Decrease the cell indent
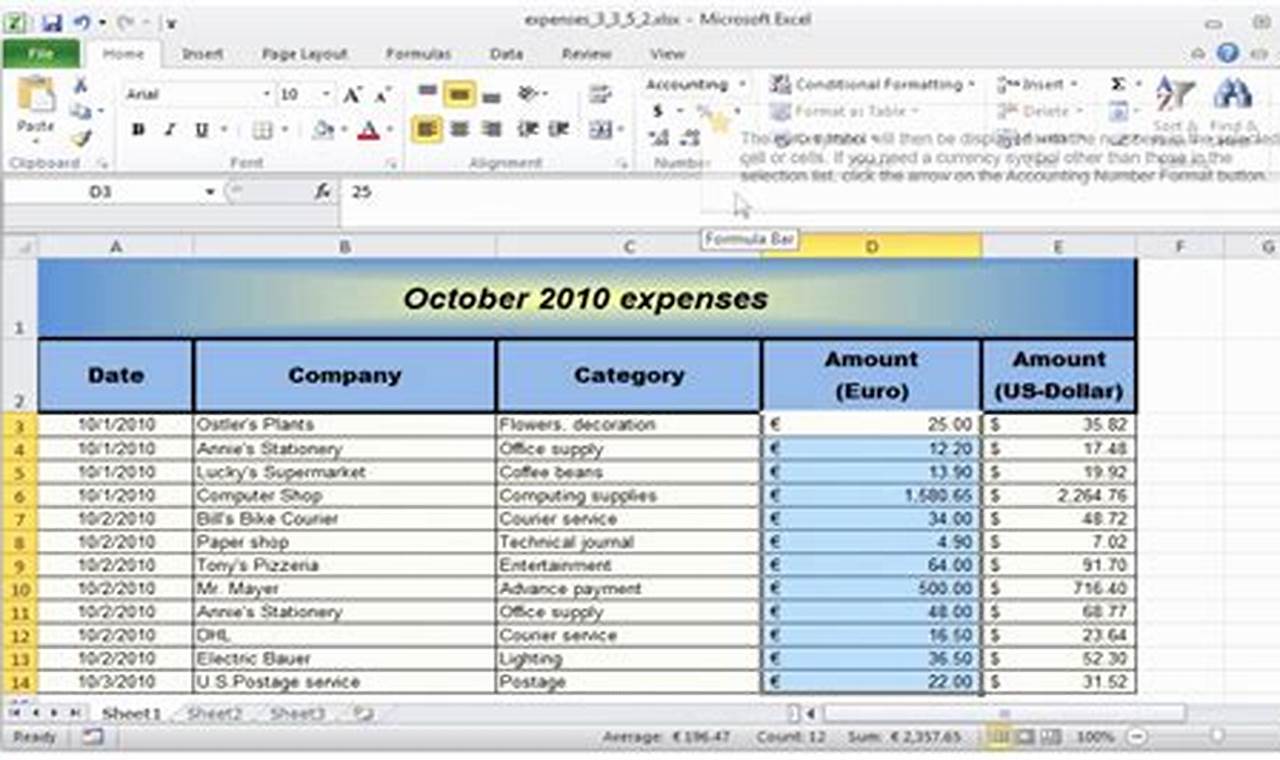The width and height of the screenshot is (1280, 760). 527,129
